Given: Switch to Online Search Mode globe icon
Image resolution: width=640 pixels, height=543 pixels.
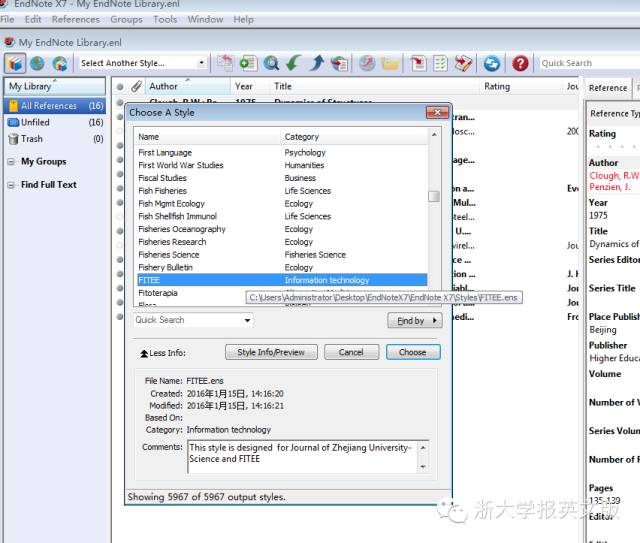Looking at the screenshot, I should coord(37,63).
